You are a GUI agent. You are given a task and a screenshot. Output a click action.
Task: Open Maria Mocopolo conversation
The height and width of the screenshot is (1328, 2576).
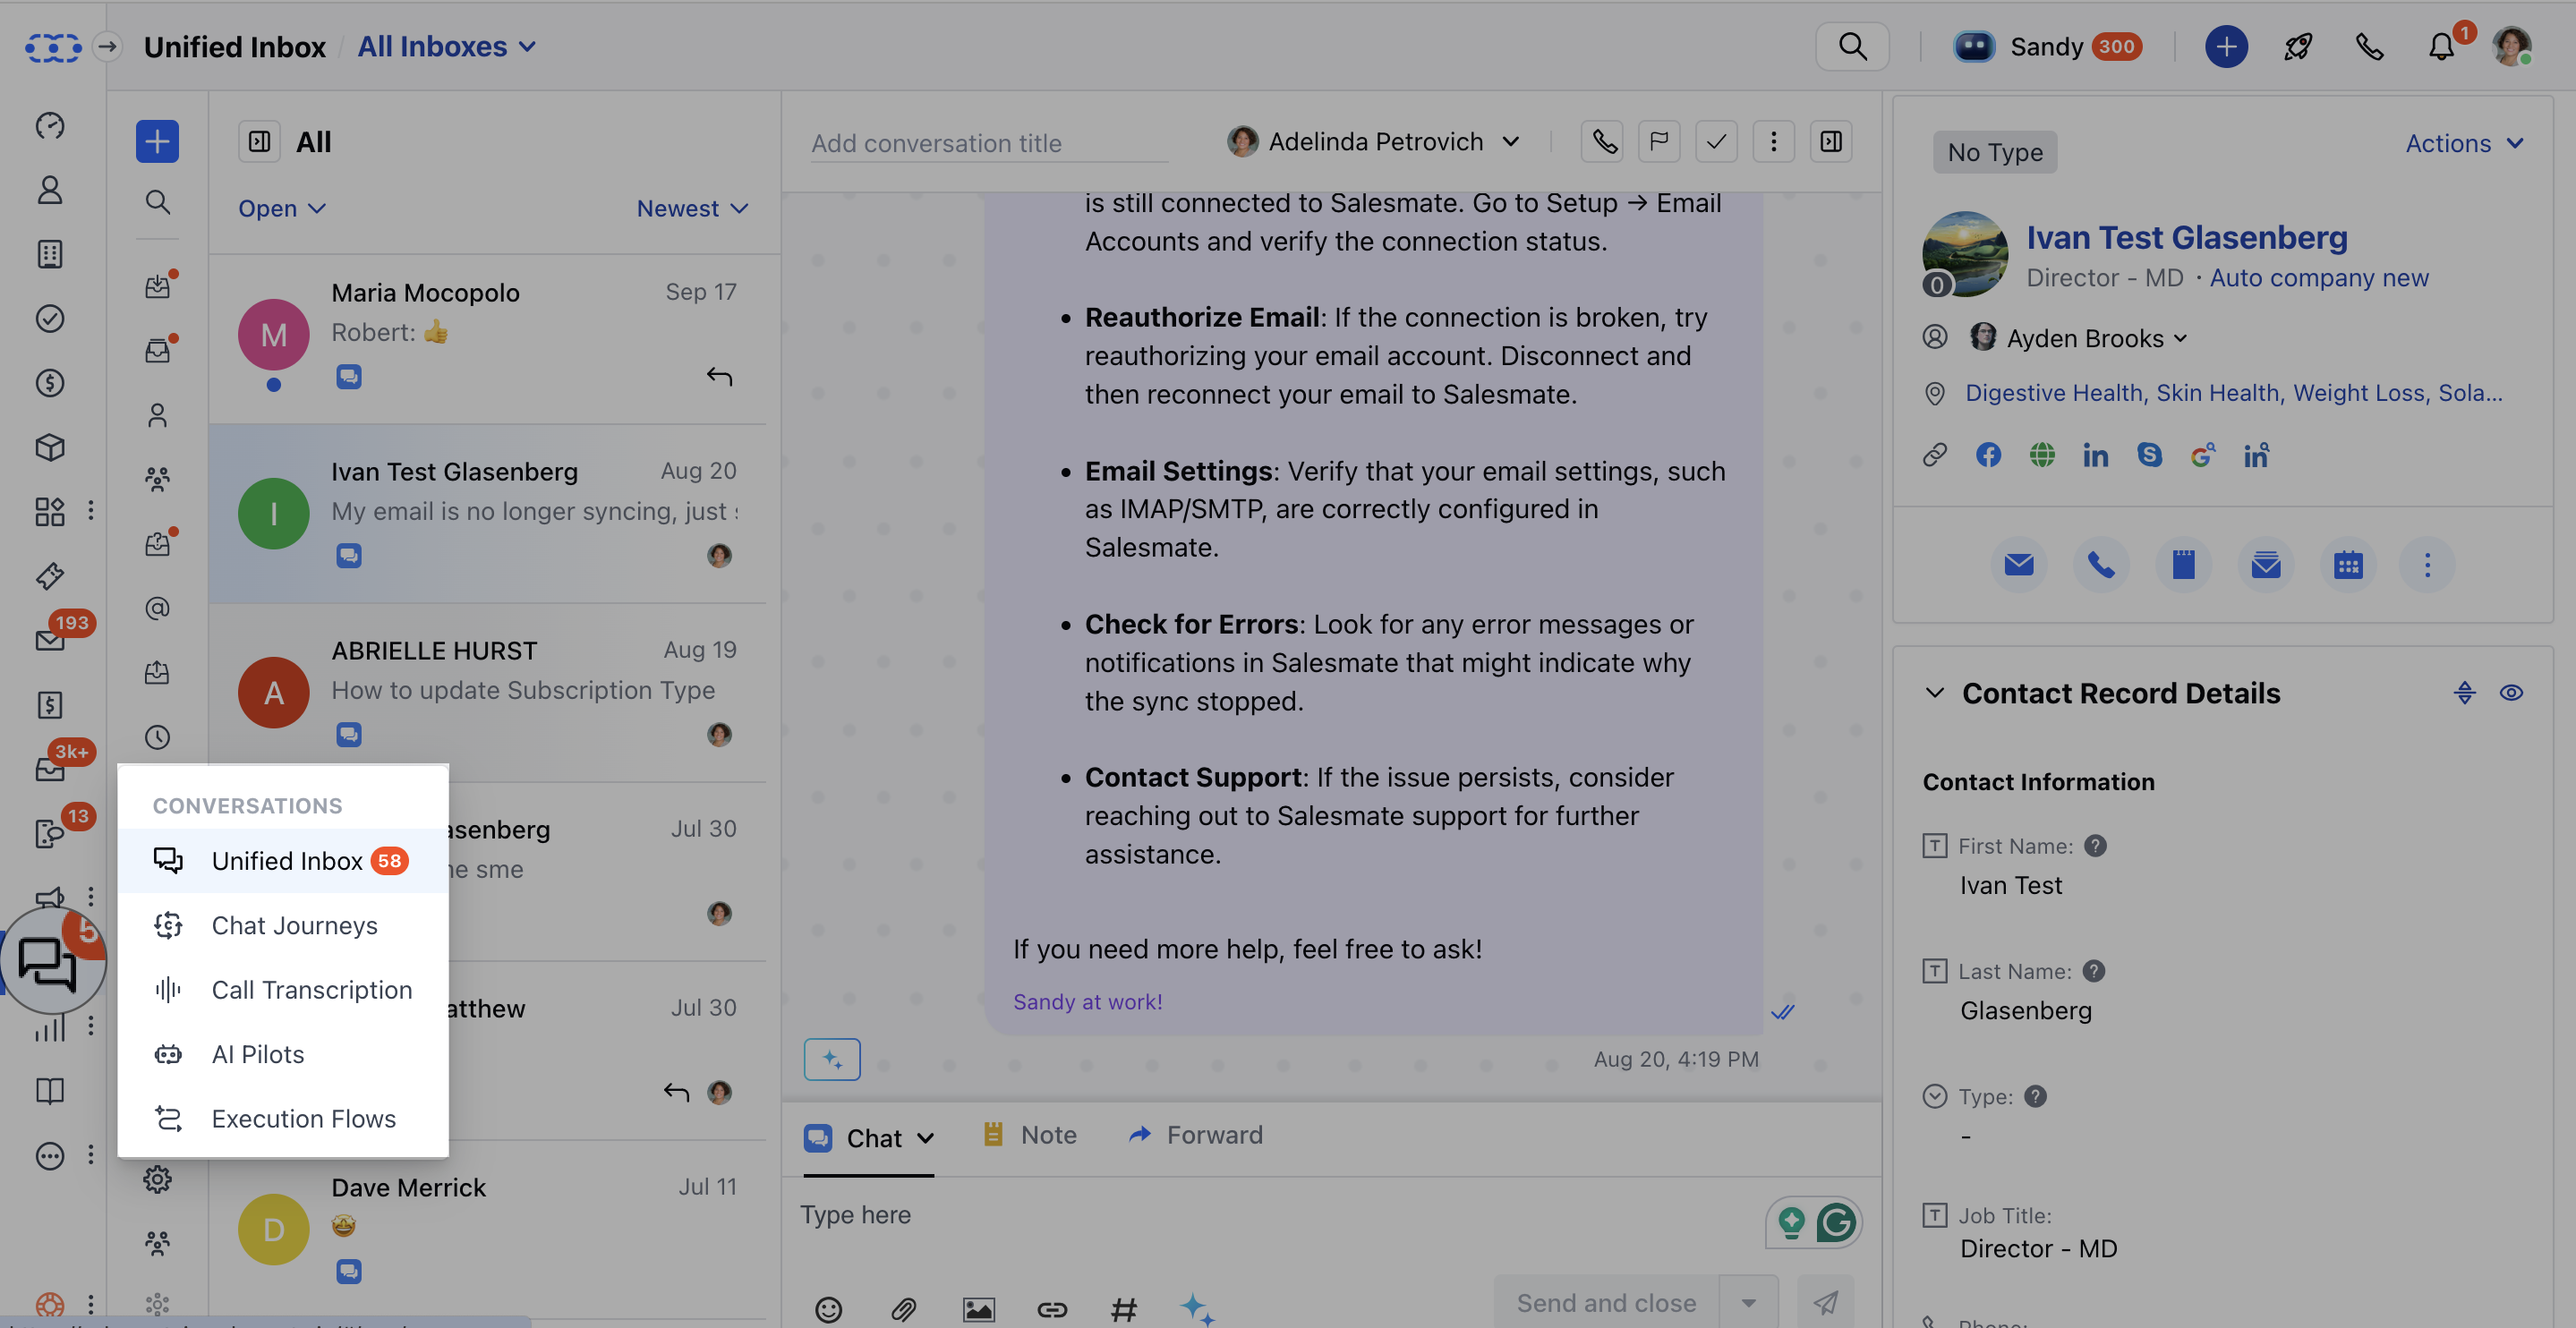(488, 339)
